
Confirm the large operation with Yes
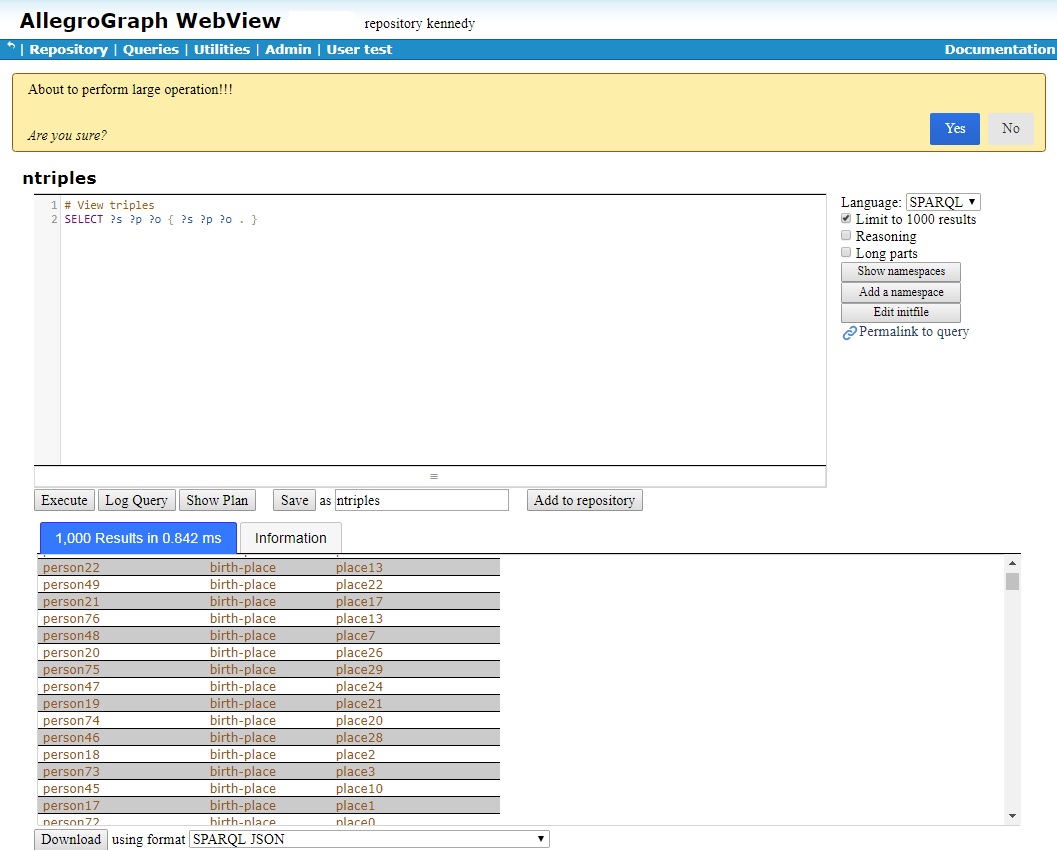tap(954, 128)
